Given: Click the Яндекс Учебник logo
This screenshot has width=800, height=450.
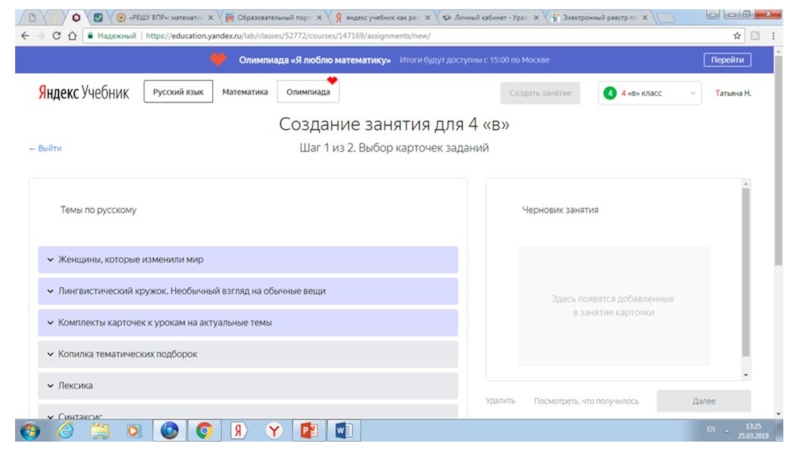Looking at the screenshot, I should [84, 93].
